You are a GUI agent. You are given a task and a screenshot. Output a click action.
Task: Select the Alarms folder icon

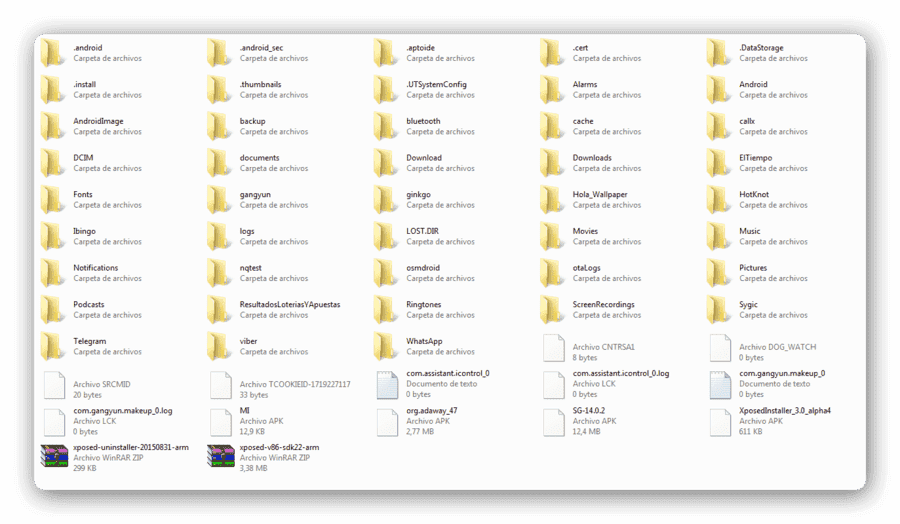pos(552,90)
